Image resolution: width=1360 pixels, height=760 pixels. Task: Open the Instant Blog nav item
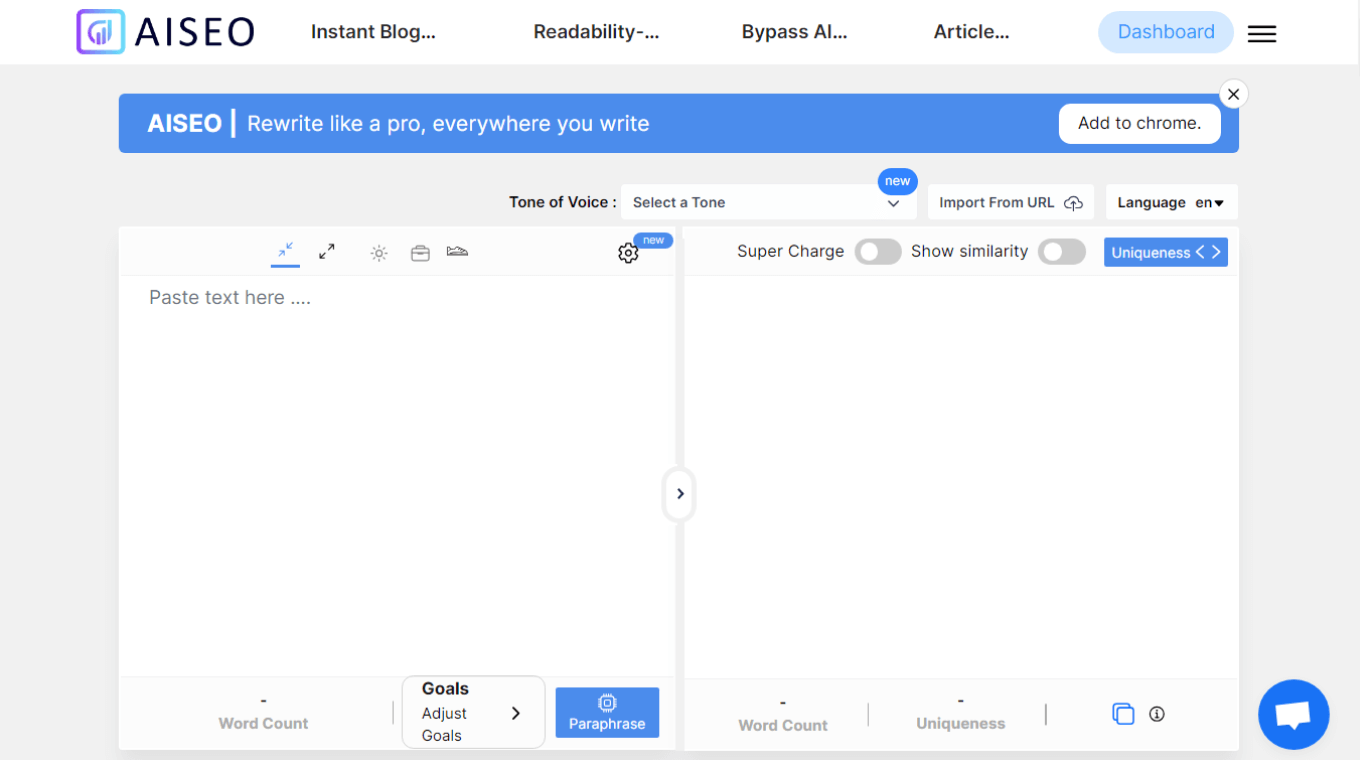coord(373,32)
